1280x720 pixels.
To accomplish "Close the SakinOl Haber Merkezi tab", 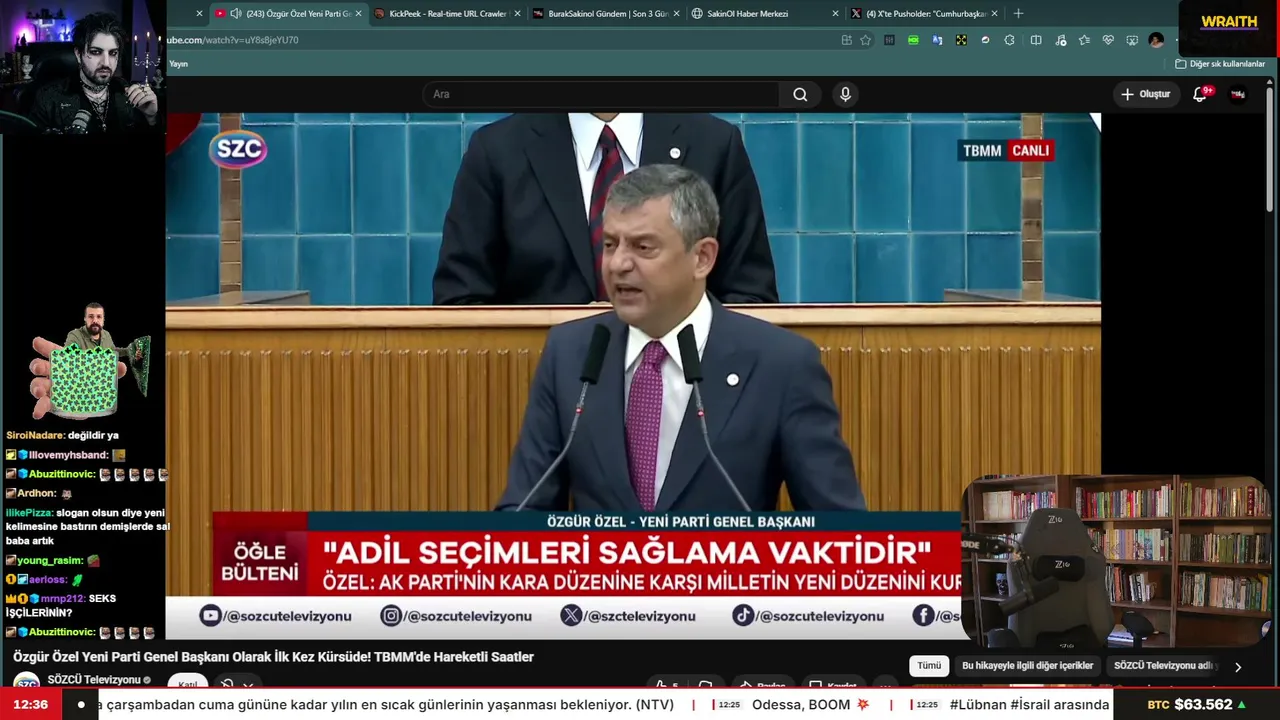I will (835, 14).
